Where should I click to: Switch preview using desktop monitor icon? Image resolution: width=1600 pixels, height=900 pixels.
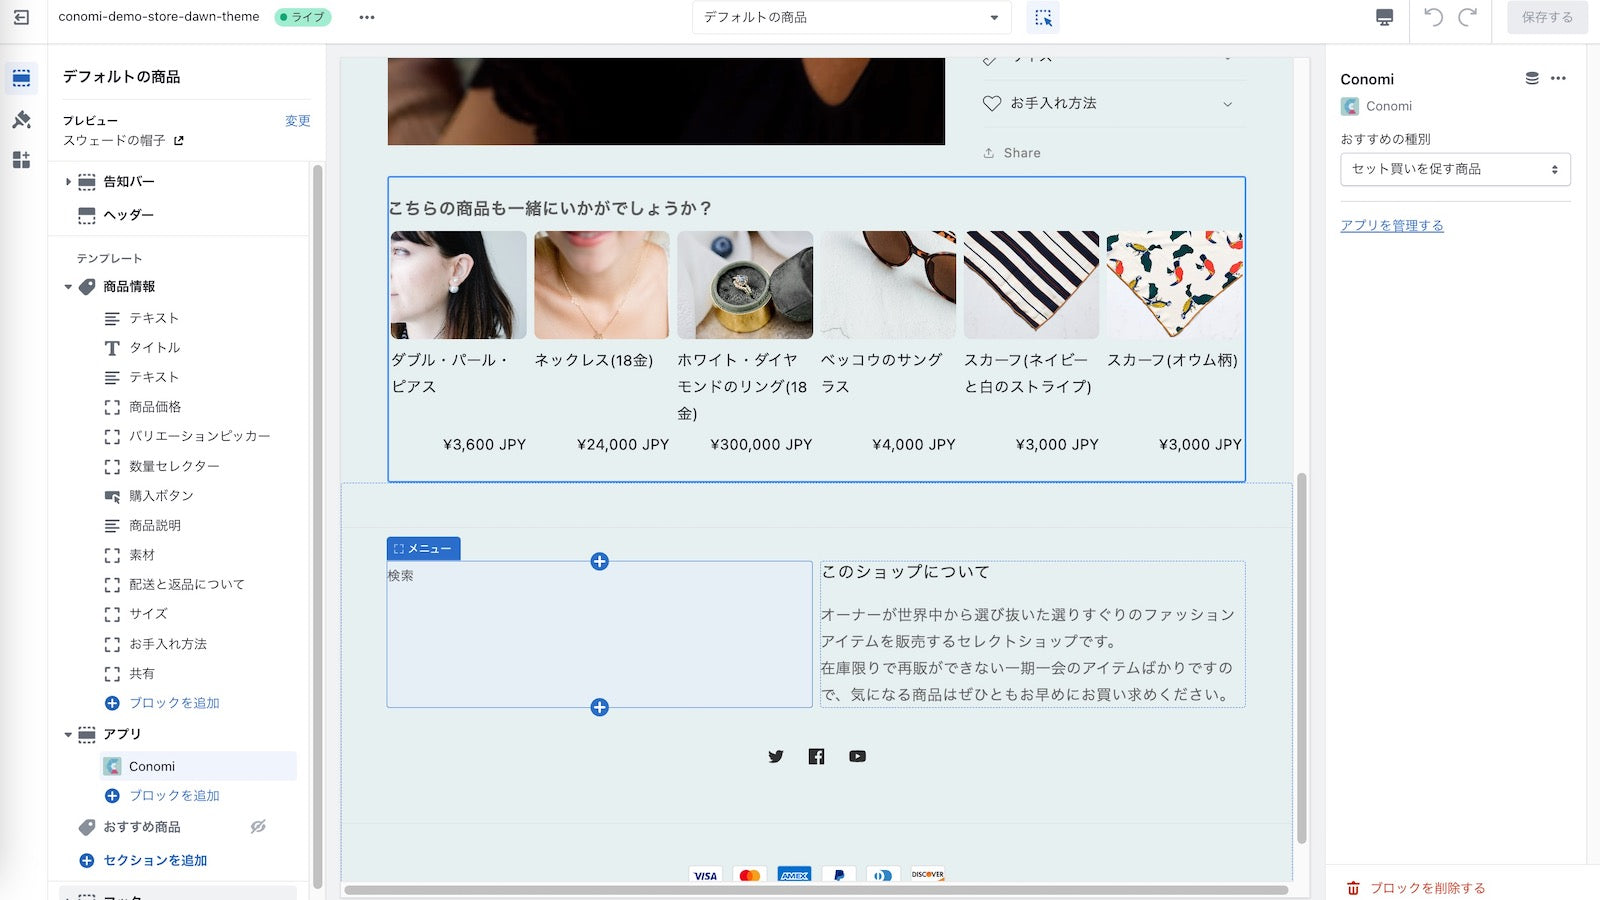pyautogui.click(x=1384, y=17)
